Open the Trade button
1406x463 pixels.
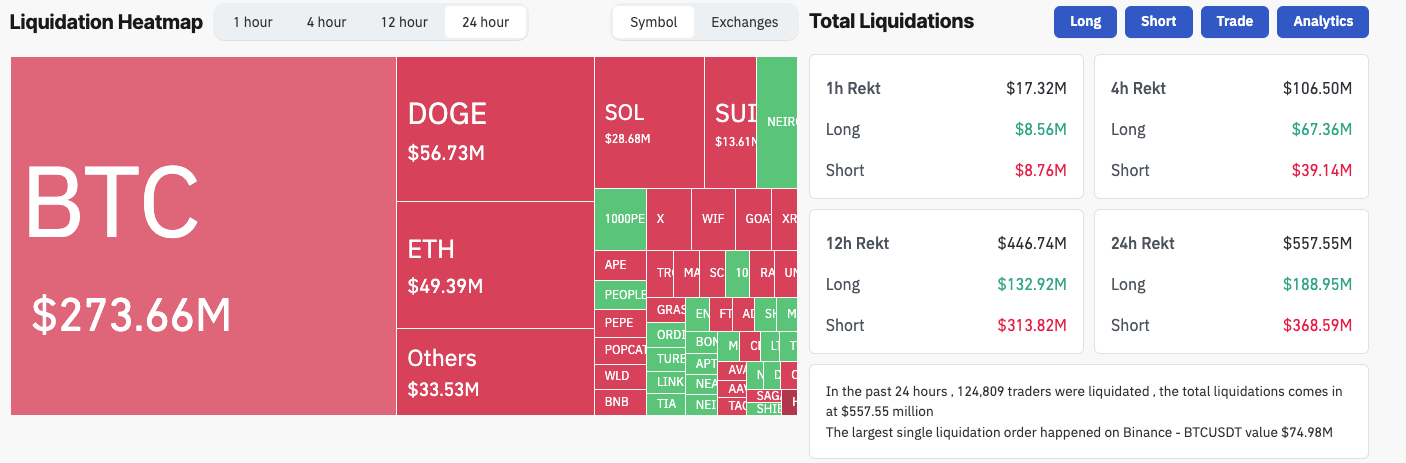[x=1235, y=21]
